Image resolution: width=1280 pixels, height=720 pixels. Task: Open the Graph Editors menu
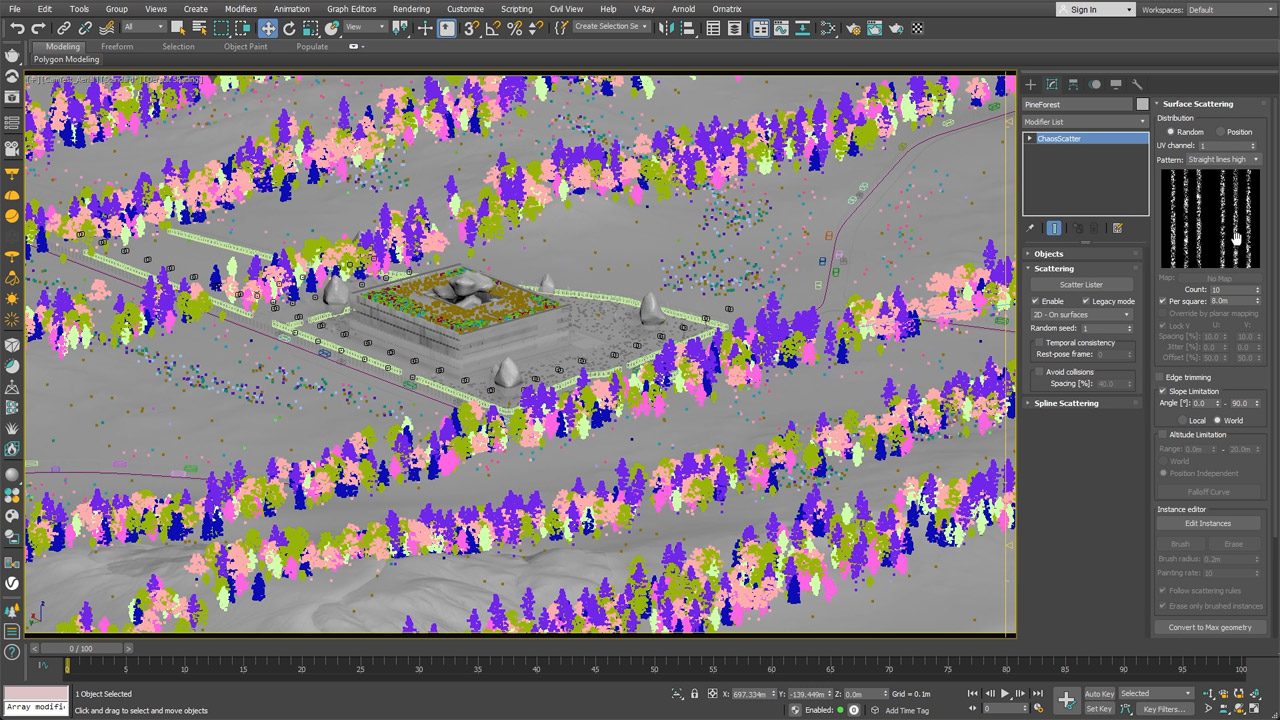tap(351, 9)
